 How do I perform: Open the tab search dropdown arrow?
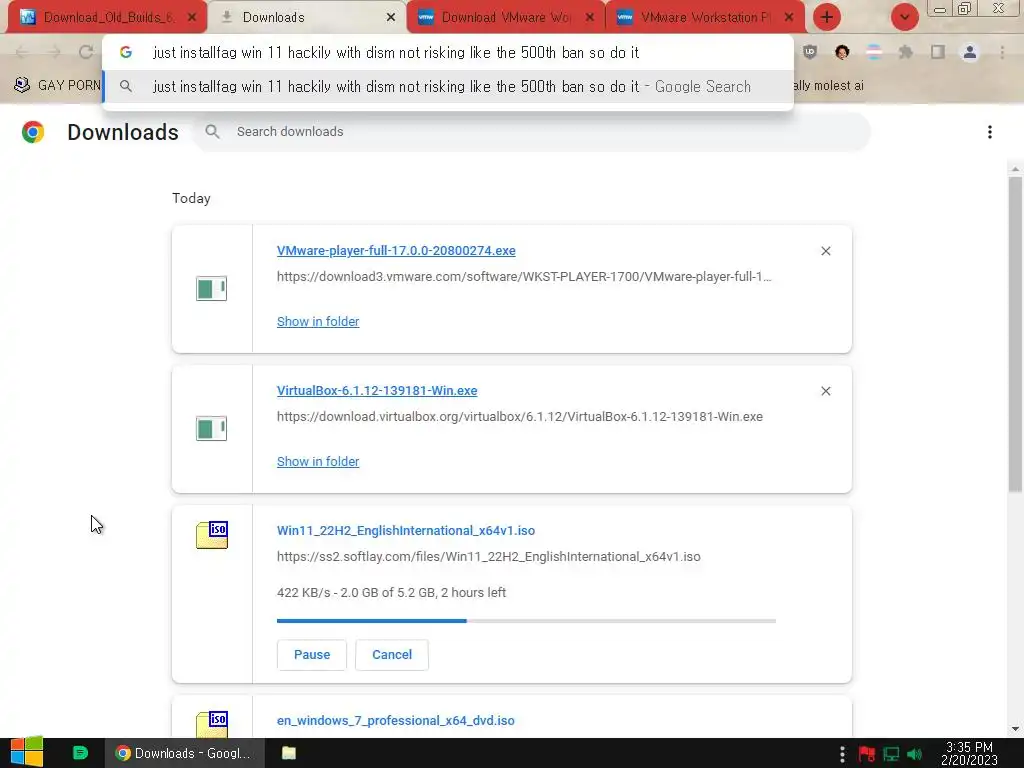904,17
